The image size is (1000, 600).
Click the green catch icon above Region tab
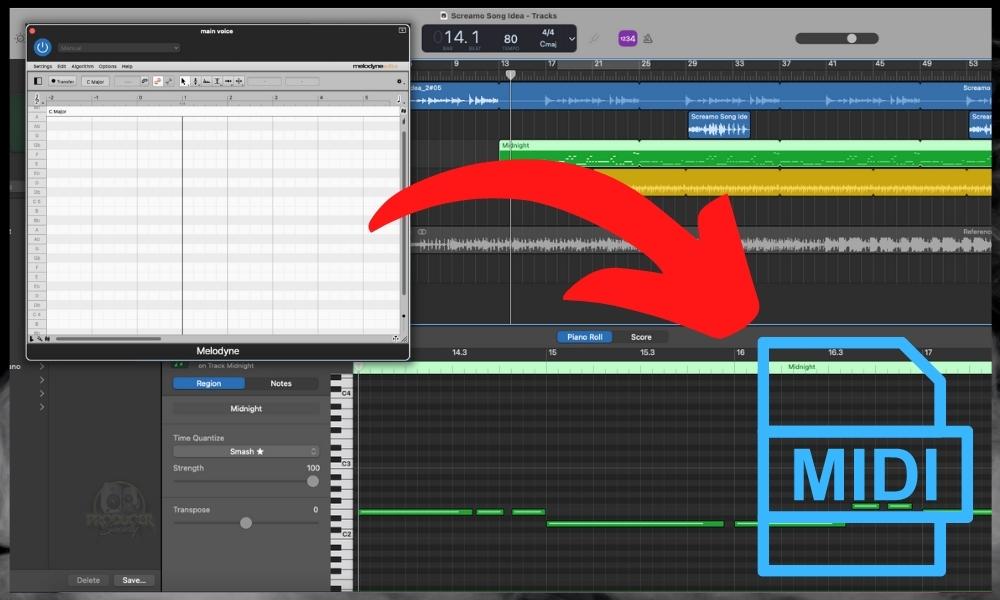[179, 365]
